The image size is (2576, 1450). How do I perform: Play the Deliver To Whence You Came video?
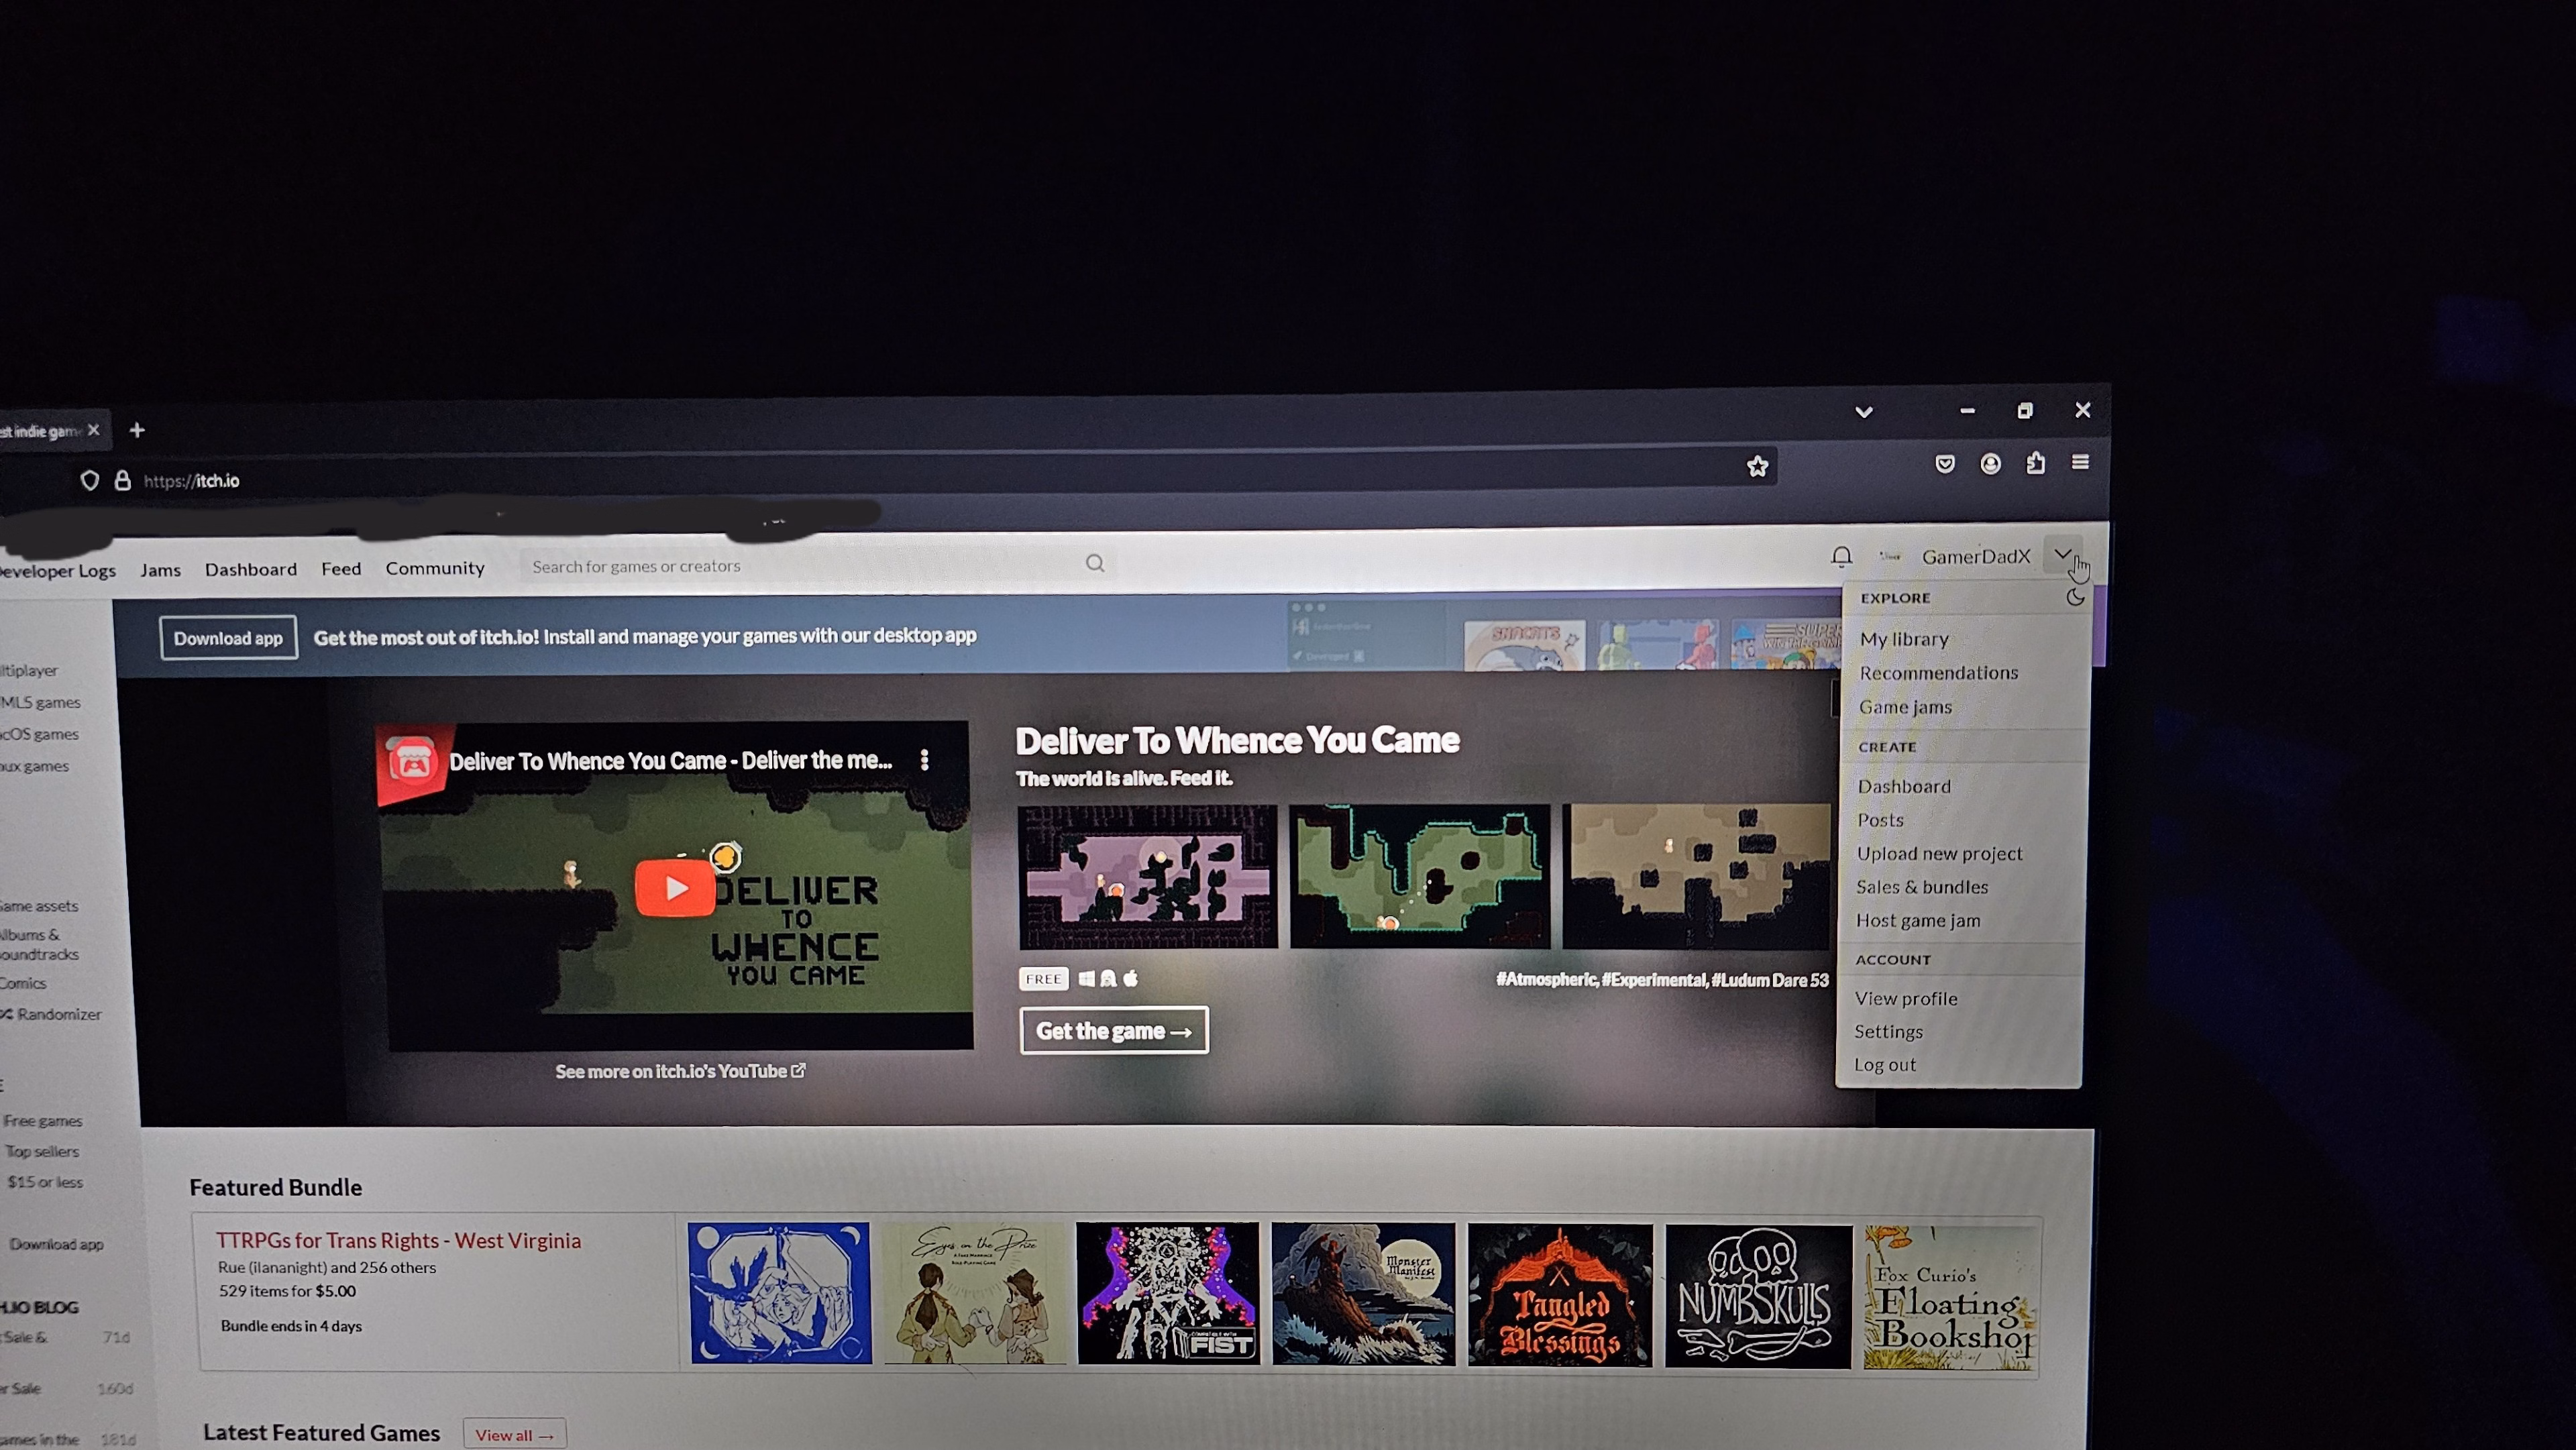pyautogui.click(x=675, y=887)
